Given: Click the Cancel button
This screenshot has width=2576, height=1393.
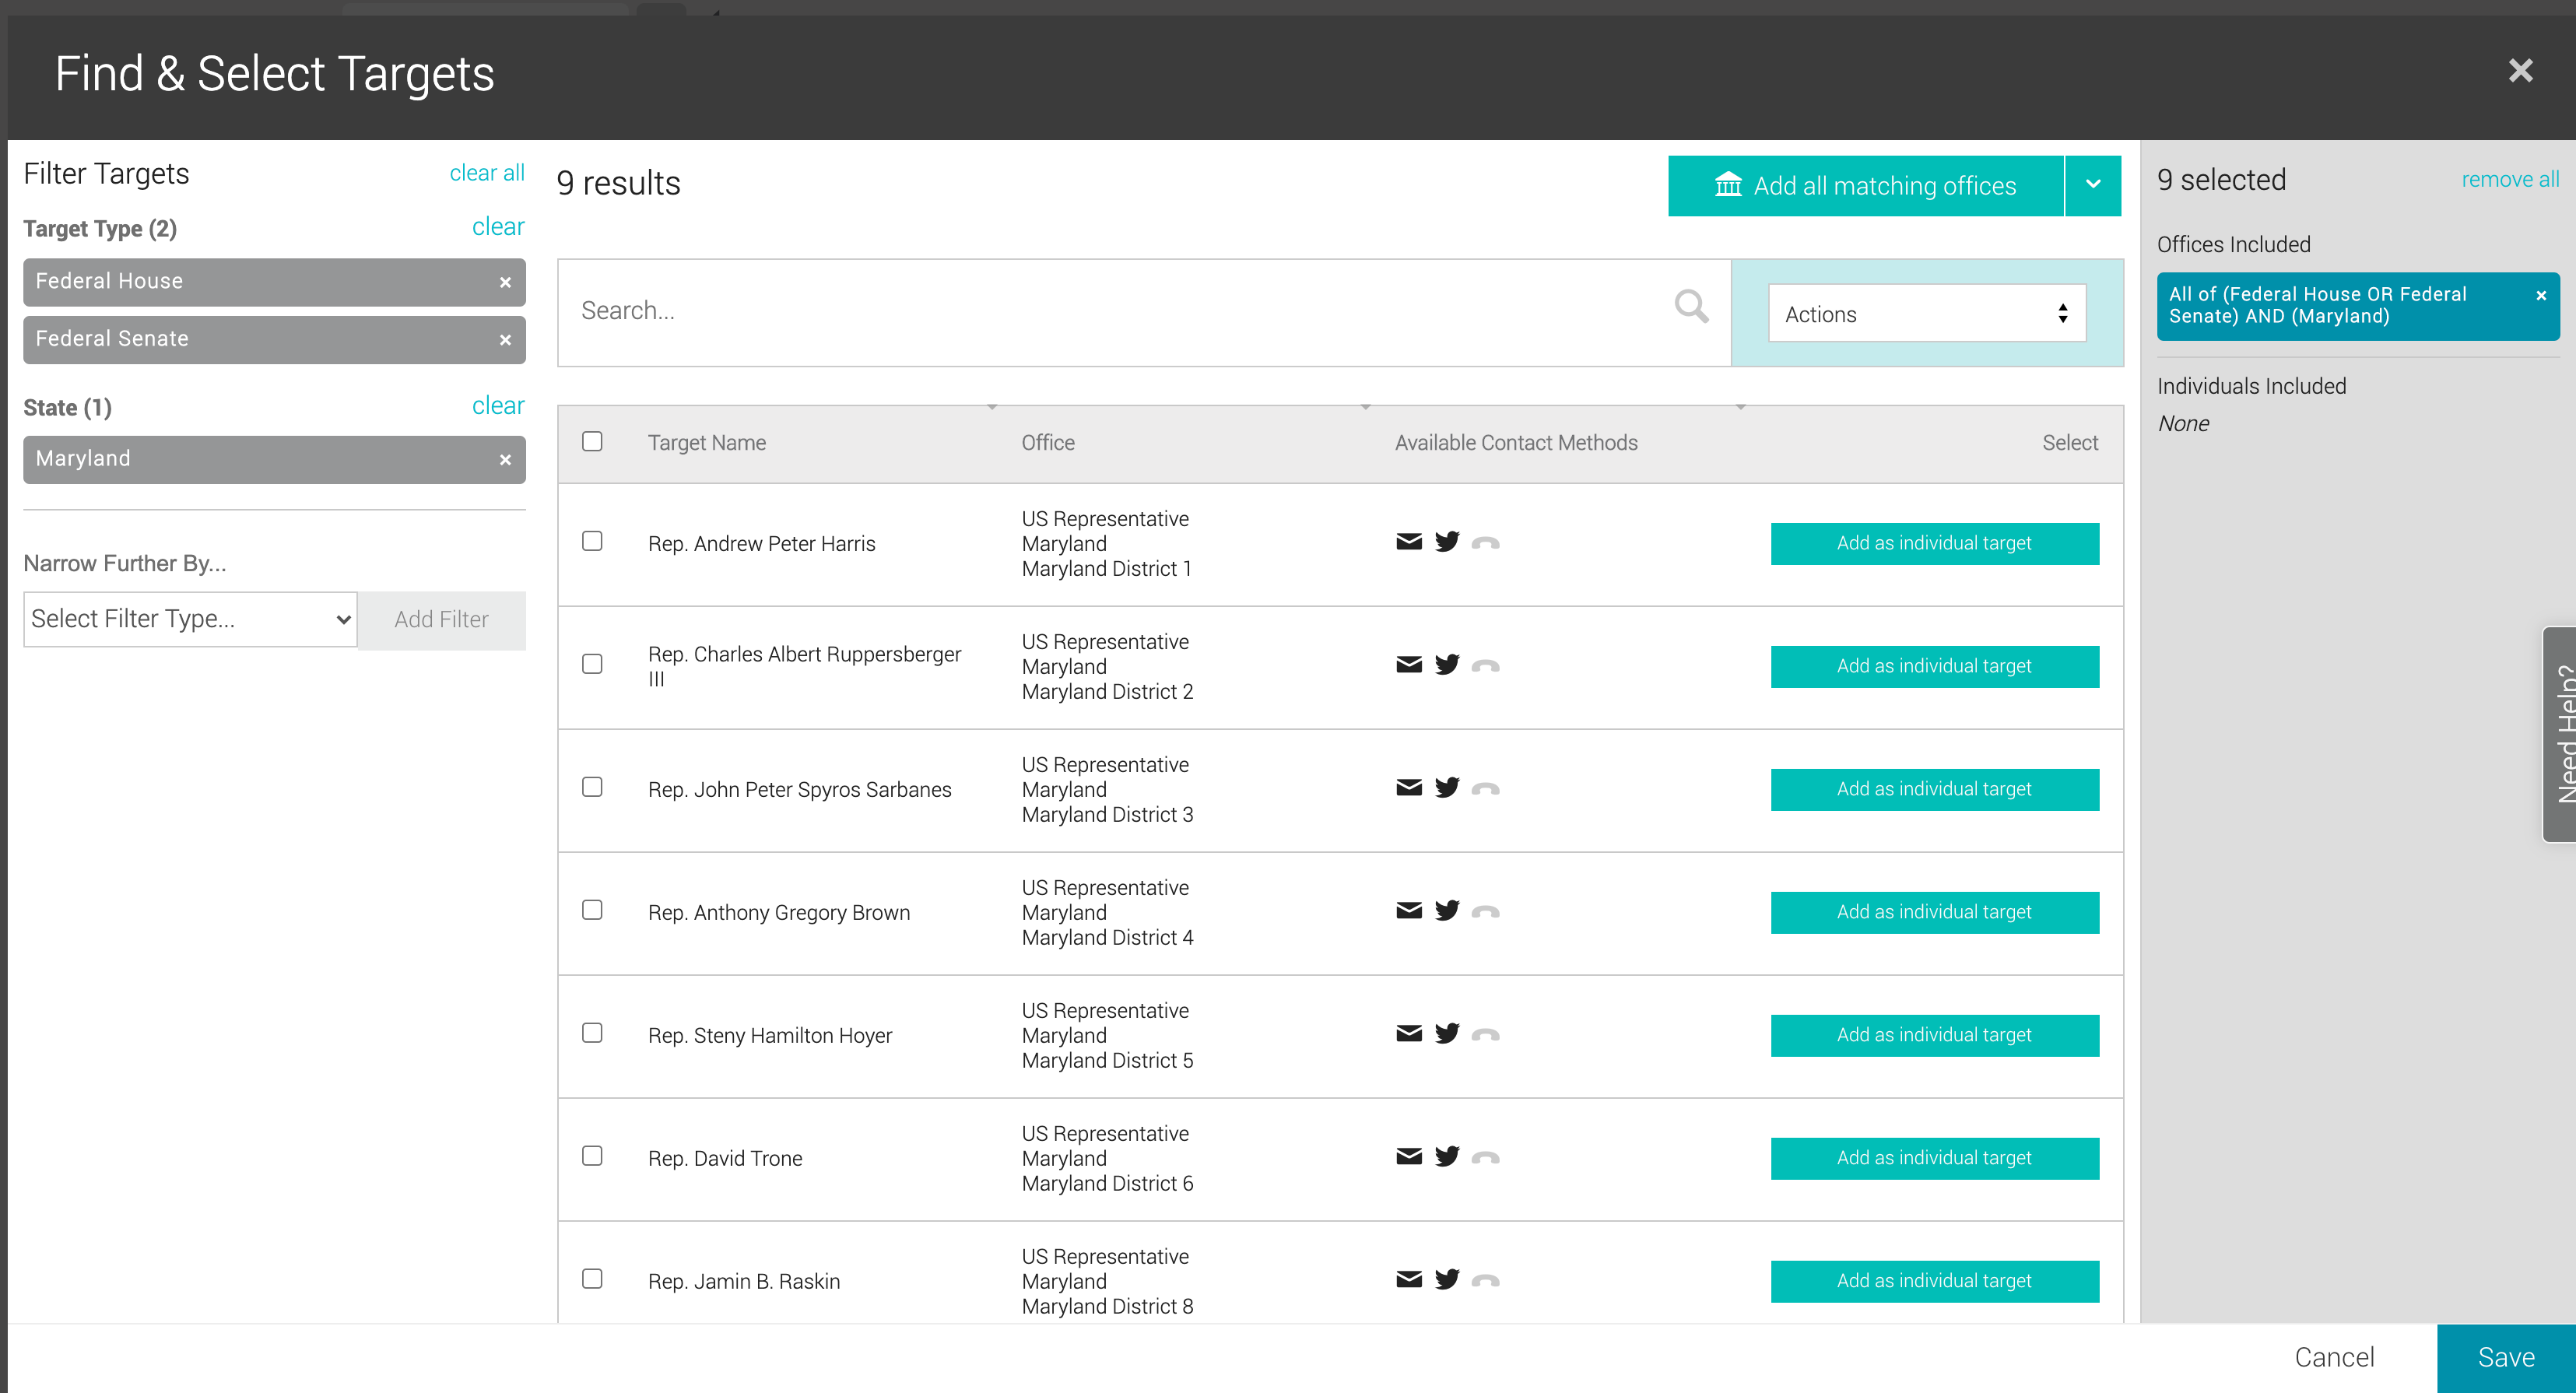Looking at the screenshot, I should (x=2334, y=1358).
